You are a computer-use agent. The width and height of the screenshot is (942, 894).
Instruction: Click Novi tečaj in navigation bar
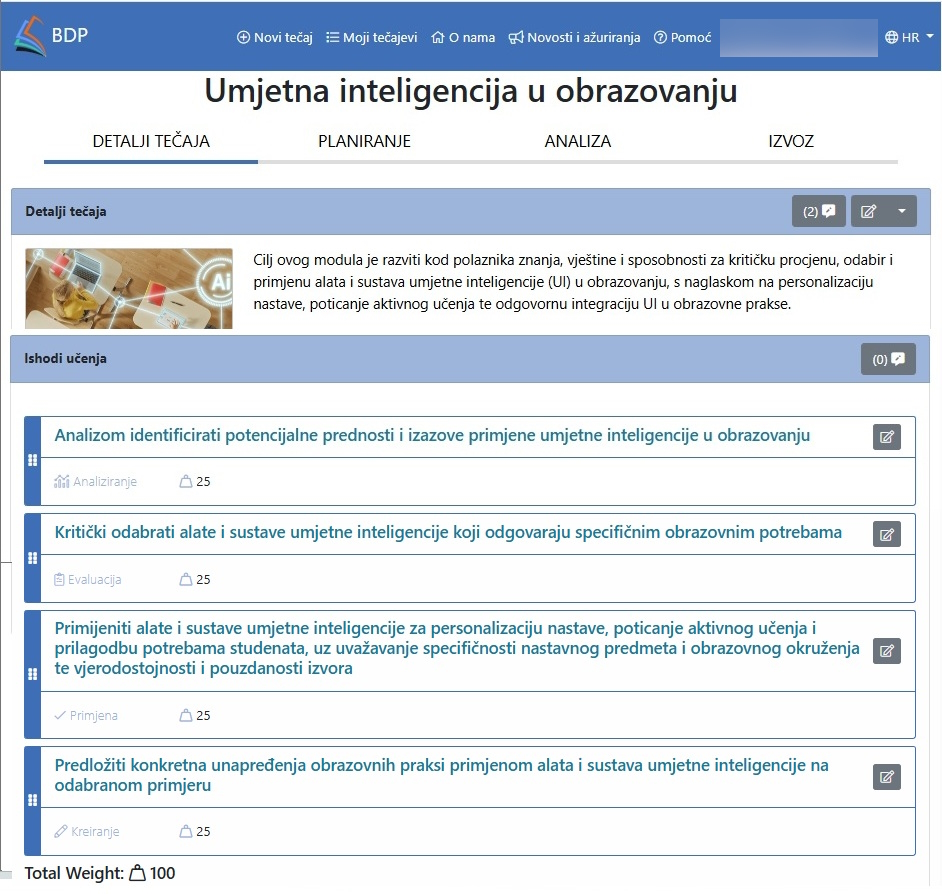[x=275, y=38]
